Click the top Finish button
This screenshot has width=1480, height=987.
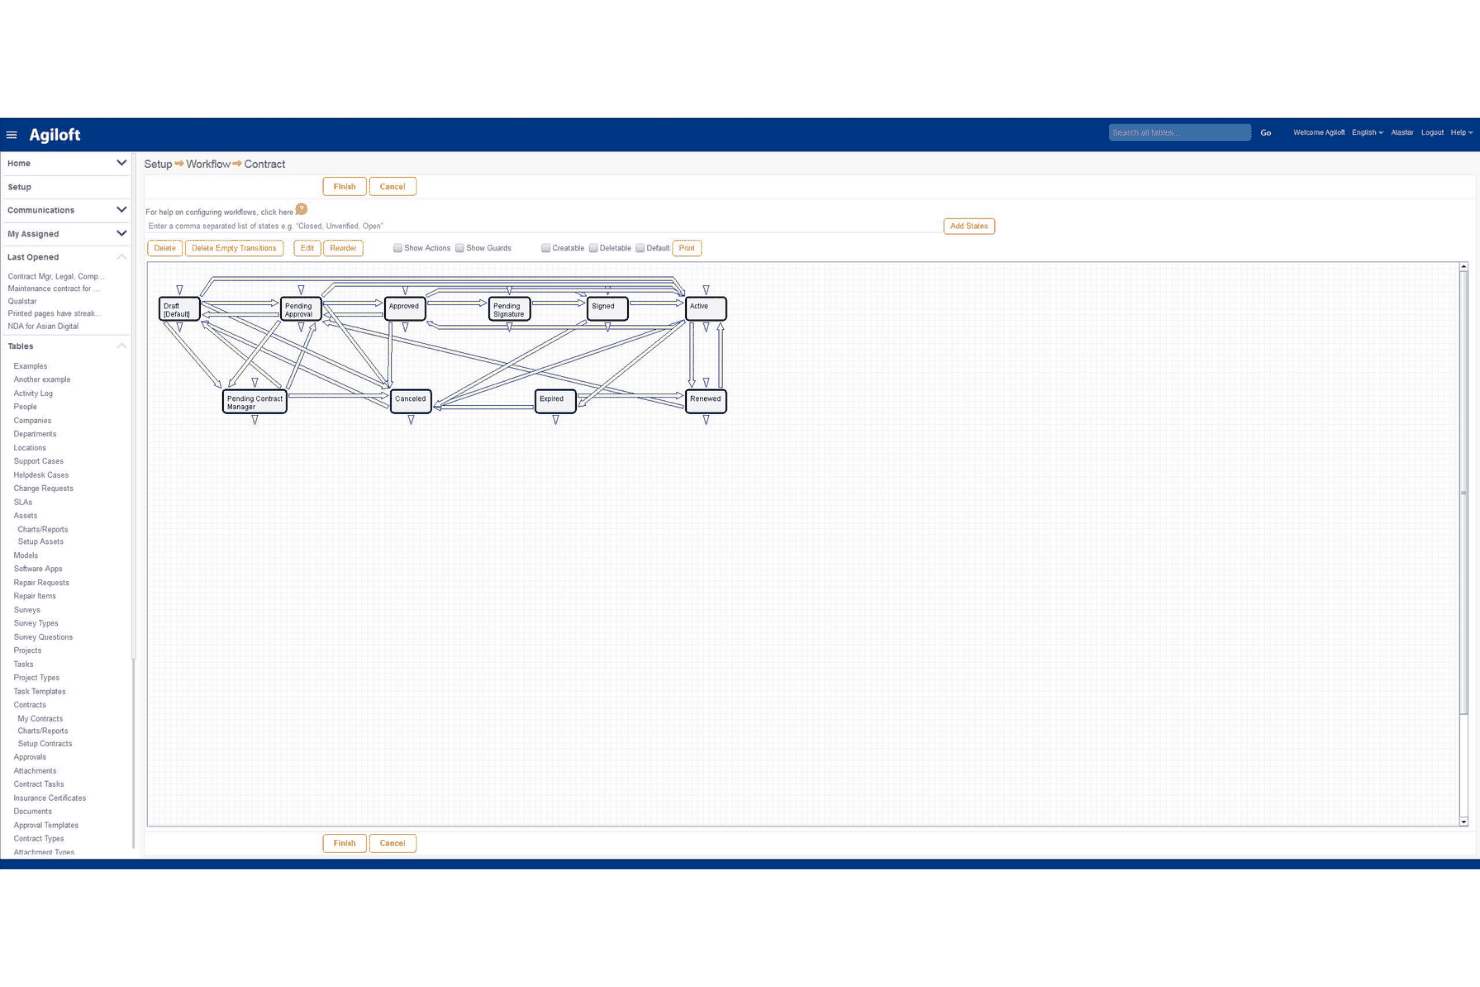[x=344, y=187]
